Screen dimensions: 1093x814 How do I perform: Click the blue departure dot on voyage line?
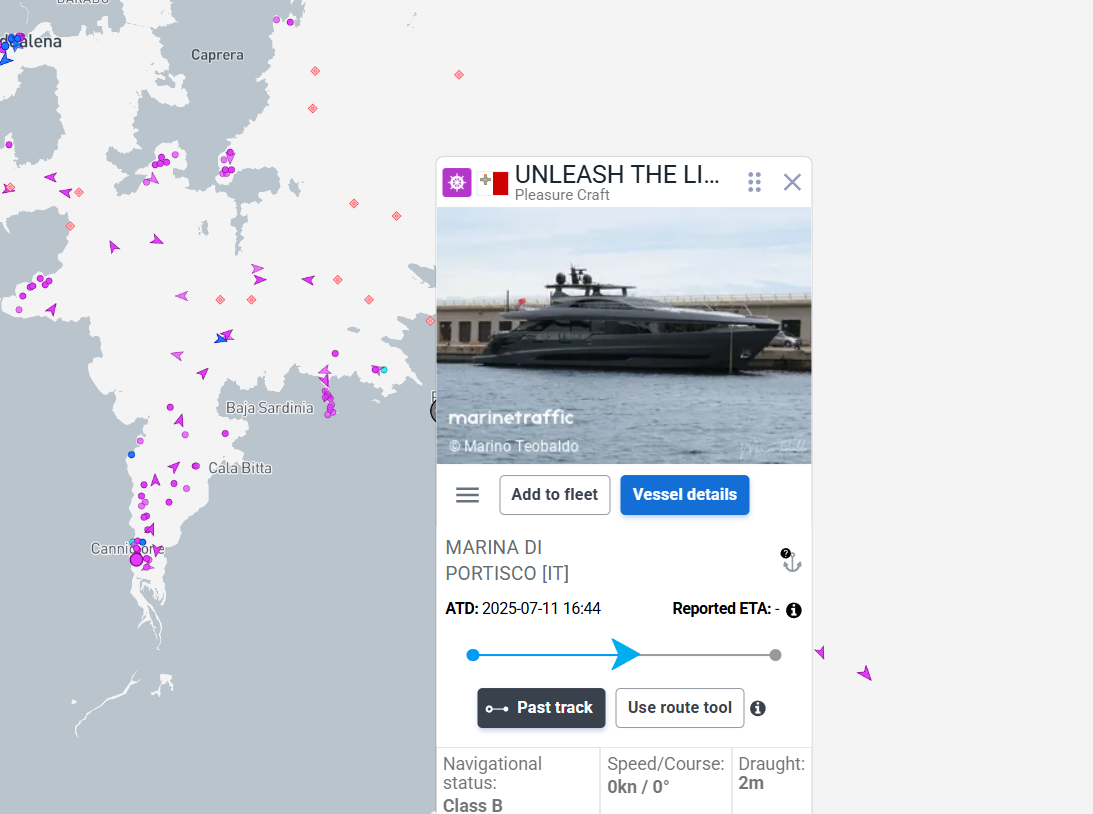pyautogui.click(x=473, y=654)
